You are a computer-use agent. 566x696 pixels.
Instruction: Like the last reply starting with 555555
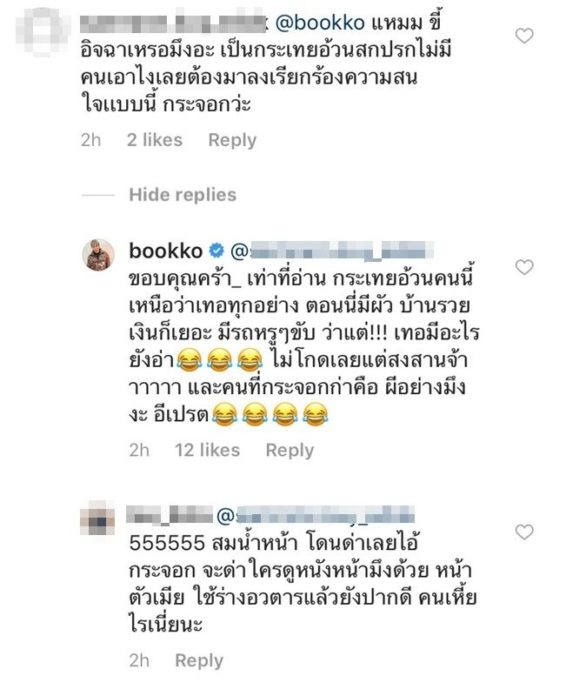click(524, 532)
